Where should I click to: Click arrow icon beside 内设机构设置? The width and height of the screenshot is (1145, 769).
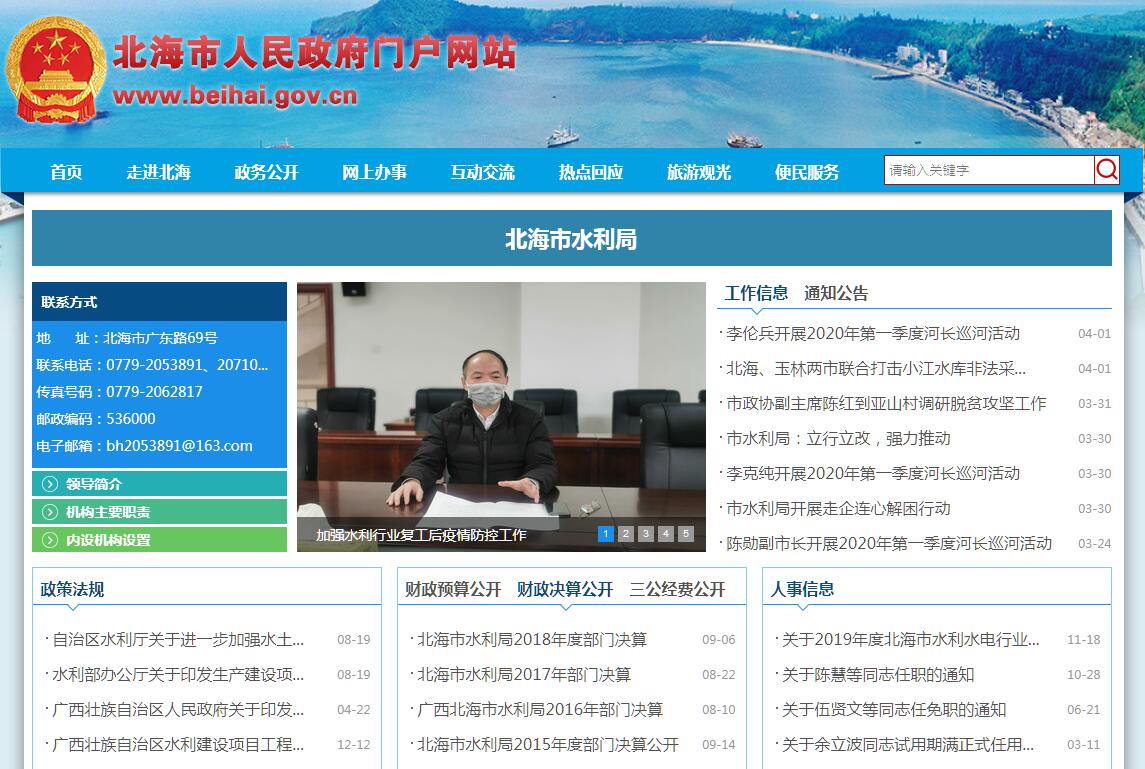click(x=50, y=540)
